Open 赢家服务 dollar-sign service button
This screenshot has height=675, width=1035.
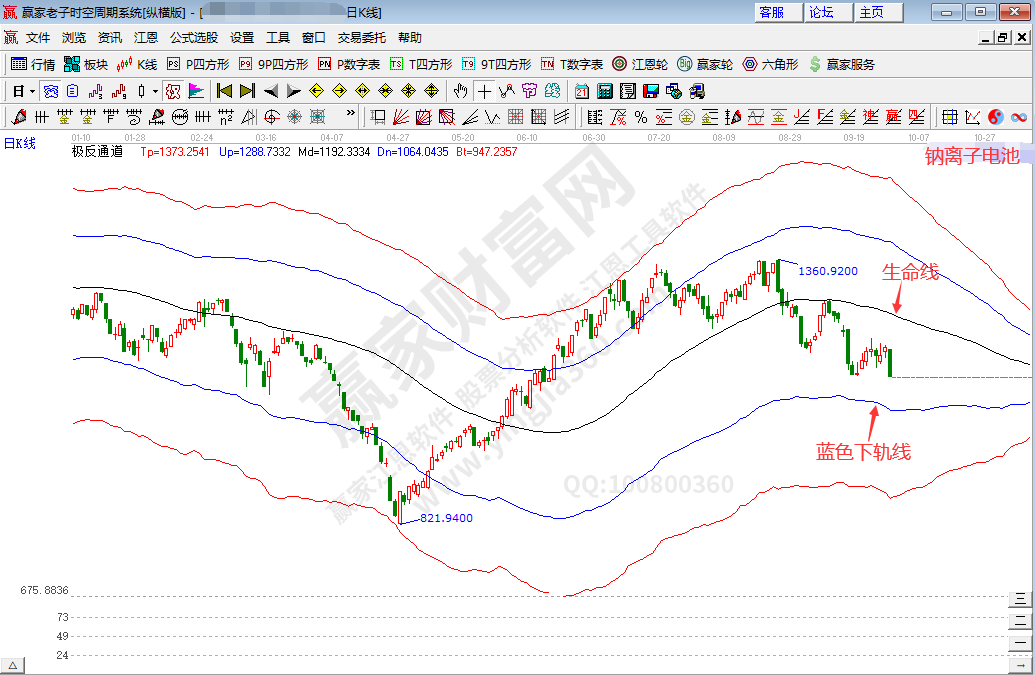point(840,64)
